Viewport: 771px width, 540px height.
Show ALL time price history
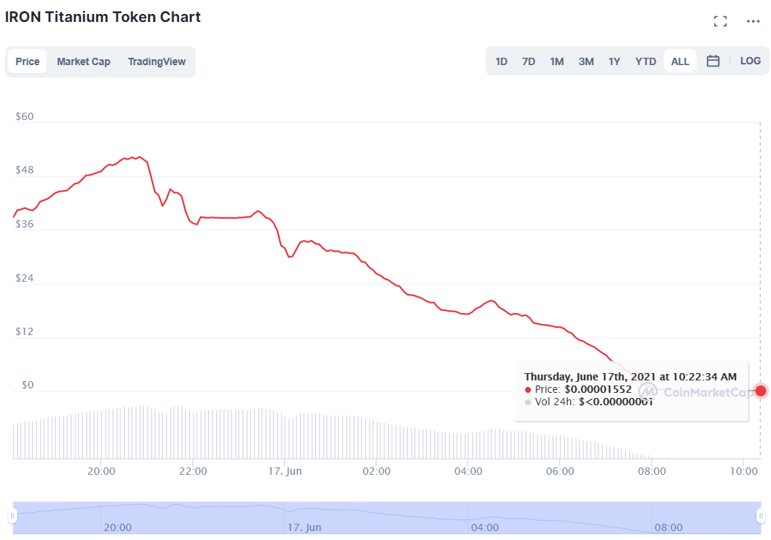point(680,62)
